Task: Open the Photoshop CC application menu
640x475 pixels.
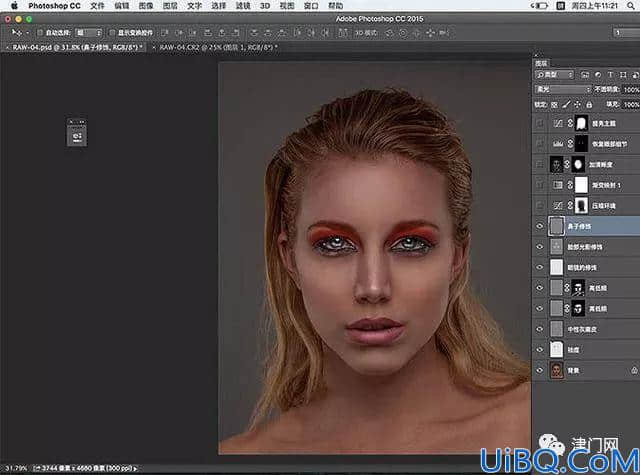Action: pyautogui.click(x=54, y=6)
